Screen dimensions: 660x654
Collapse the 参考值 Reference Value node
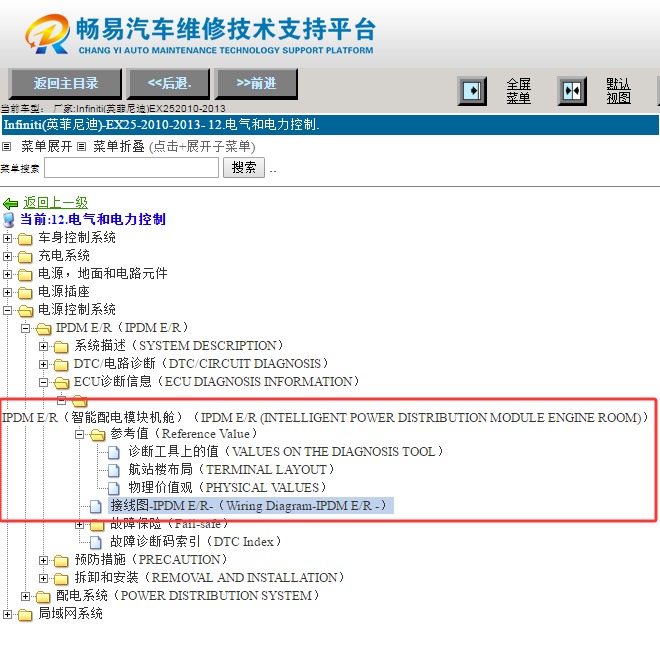79,434
